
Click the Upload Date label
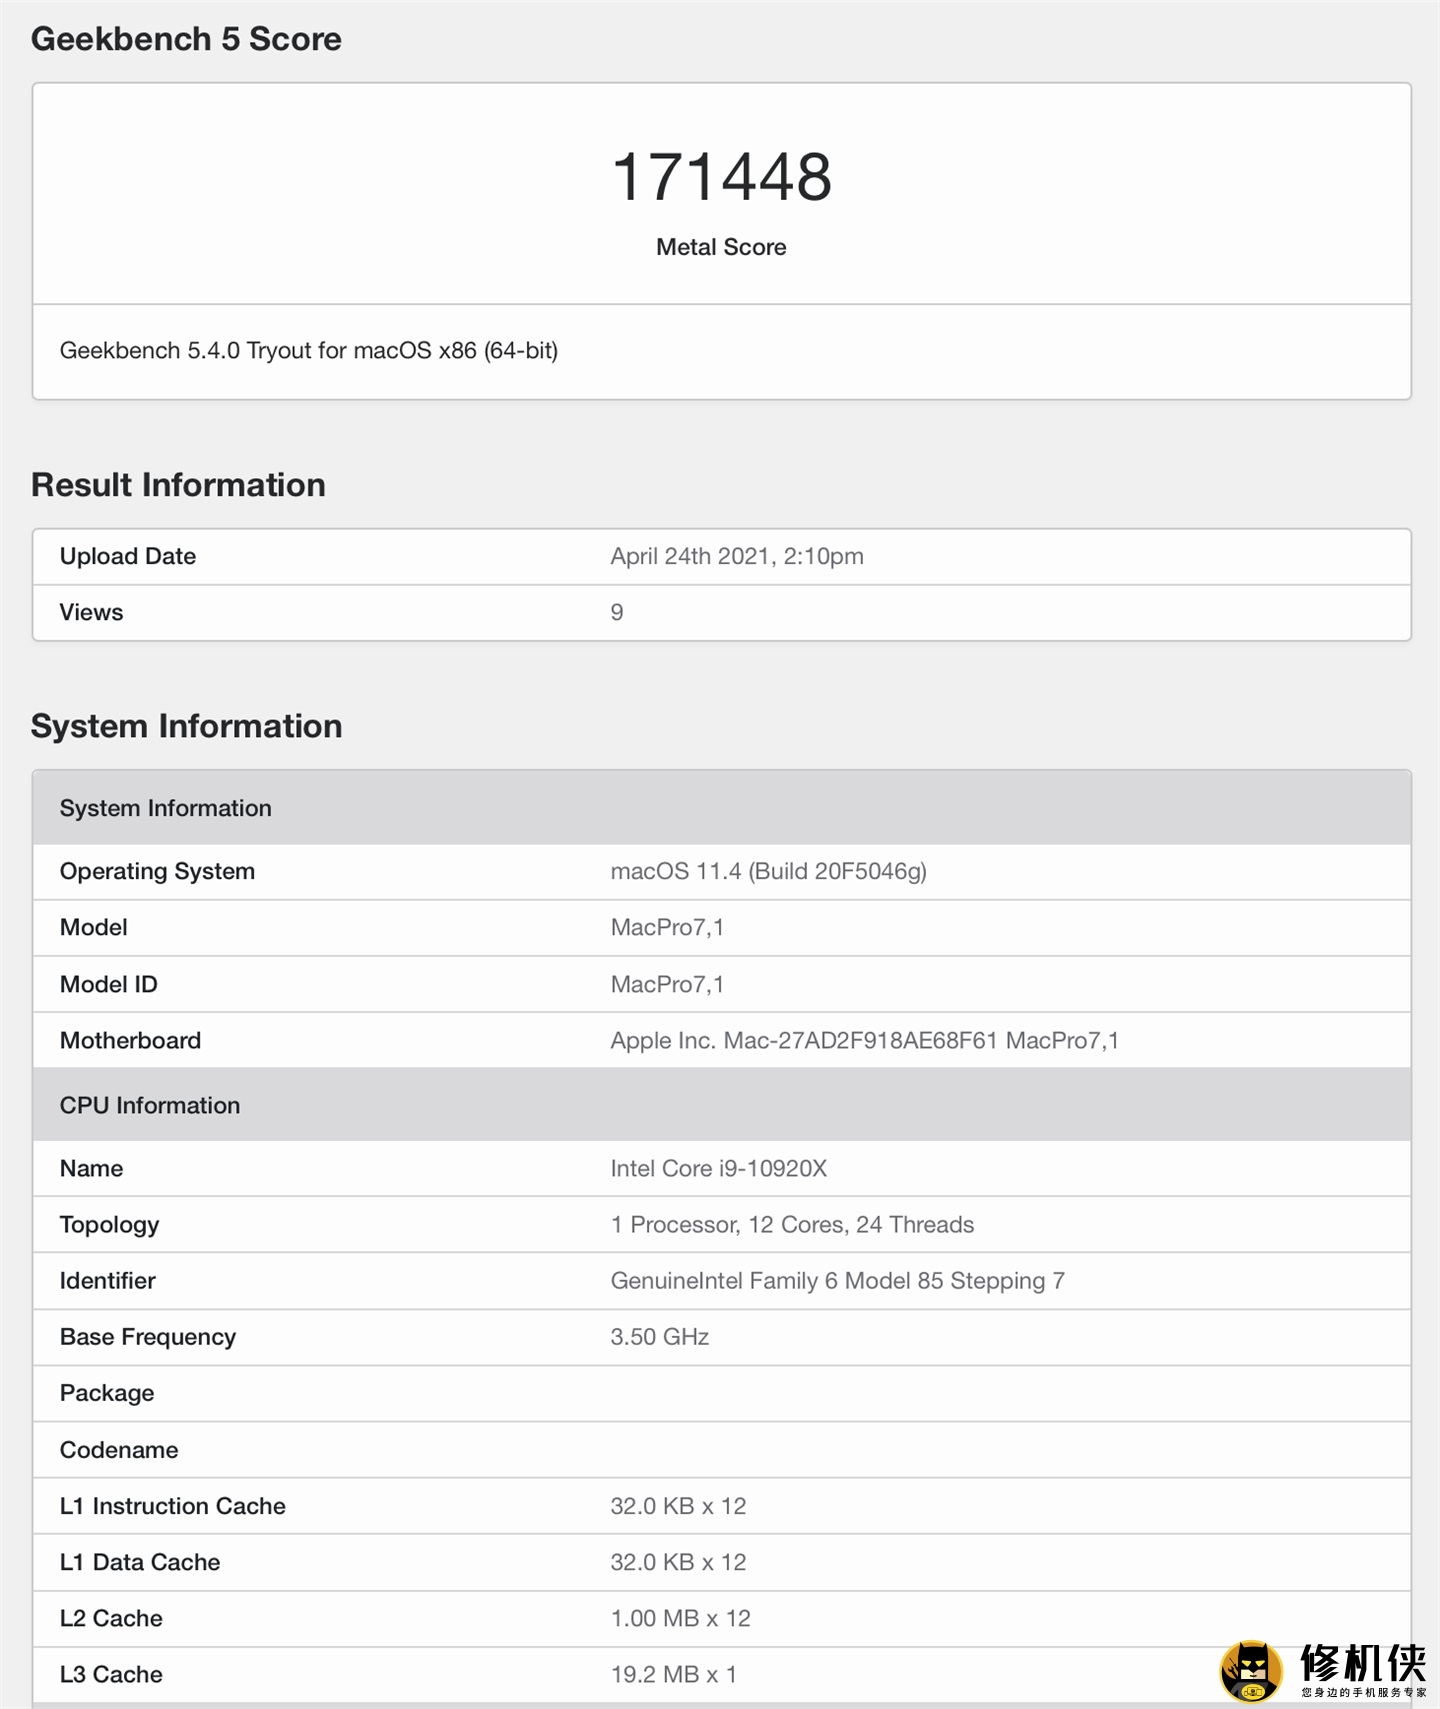coord(128,556)
